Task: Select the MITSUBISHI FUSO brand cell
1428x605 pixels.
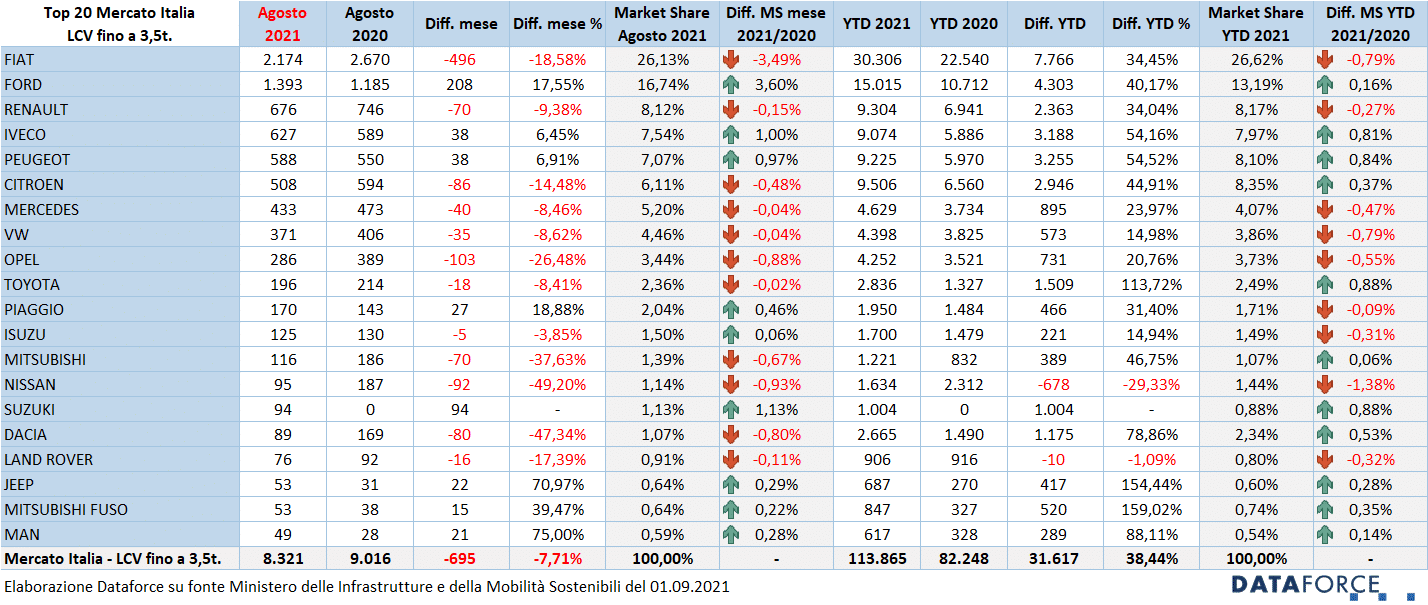Action: click(x=120, y=509)
